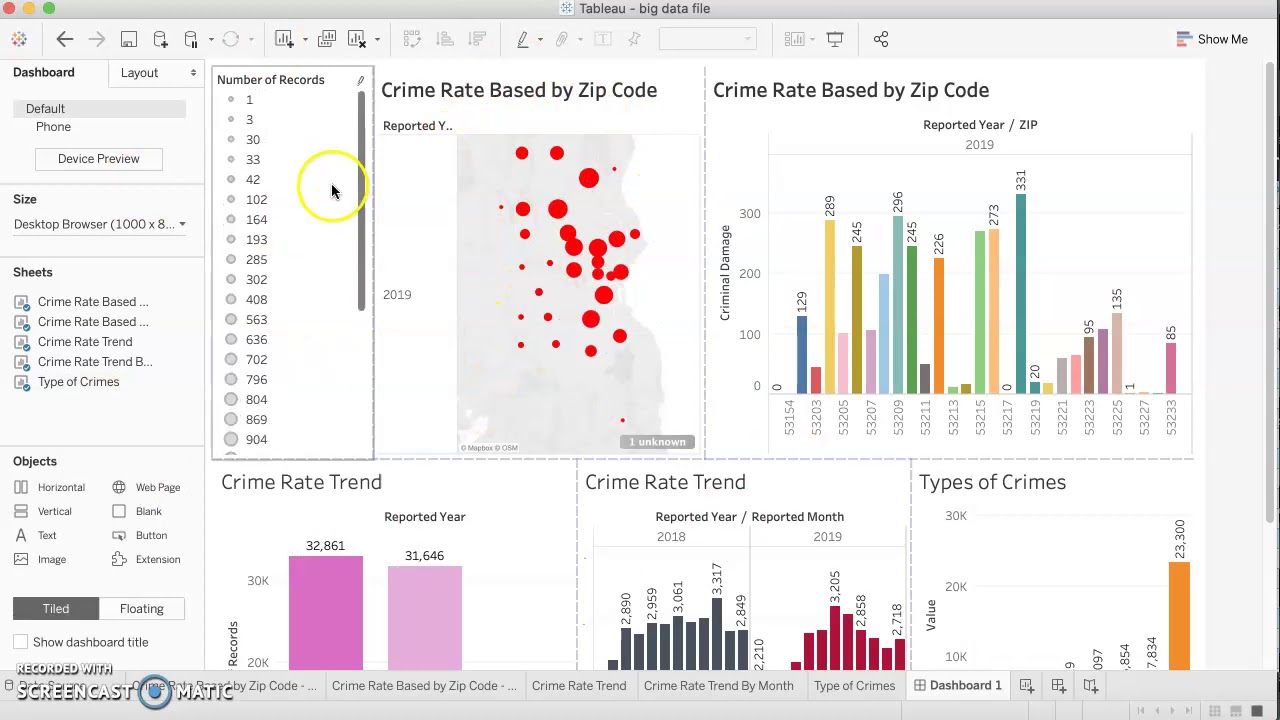Switch layout mode to Floating
This screenshot has height=720, width=1280.
(x=142, y=608)
